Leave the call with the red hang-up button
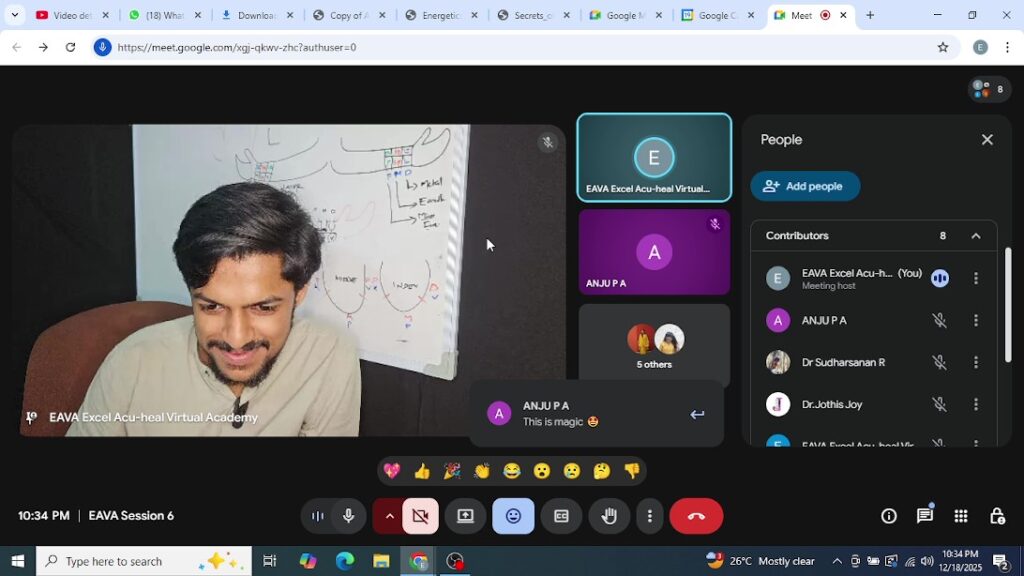Screen dimensions: 1024x576 (x=696, y=516)
